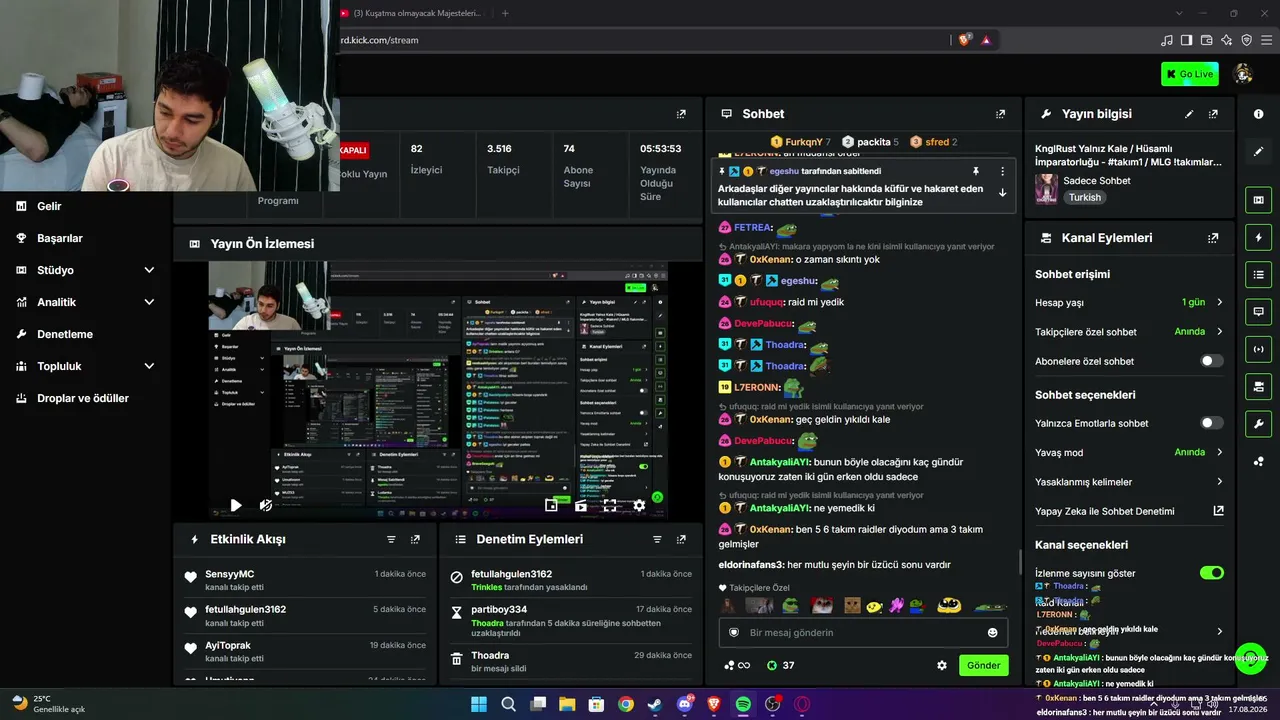1280x720 pixels.
Task: Click the list icon in right rail
Action: [1258, 274]
